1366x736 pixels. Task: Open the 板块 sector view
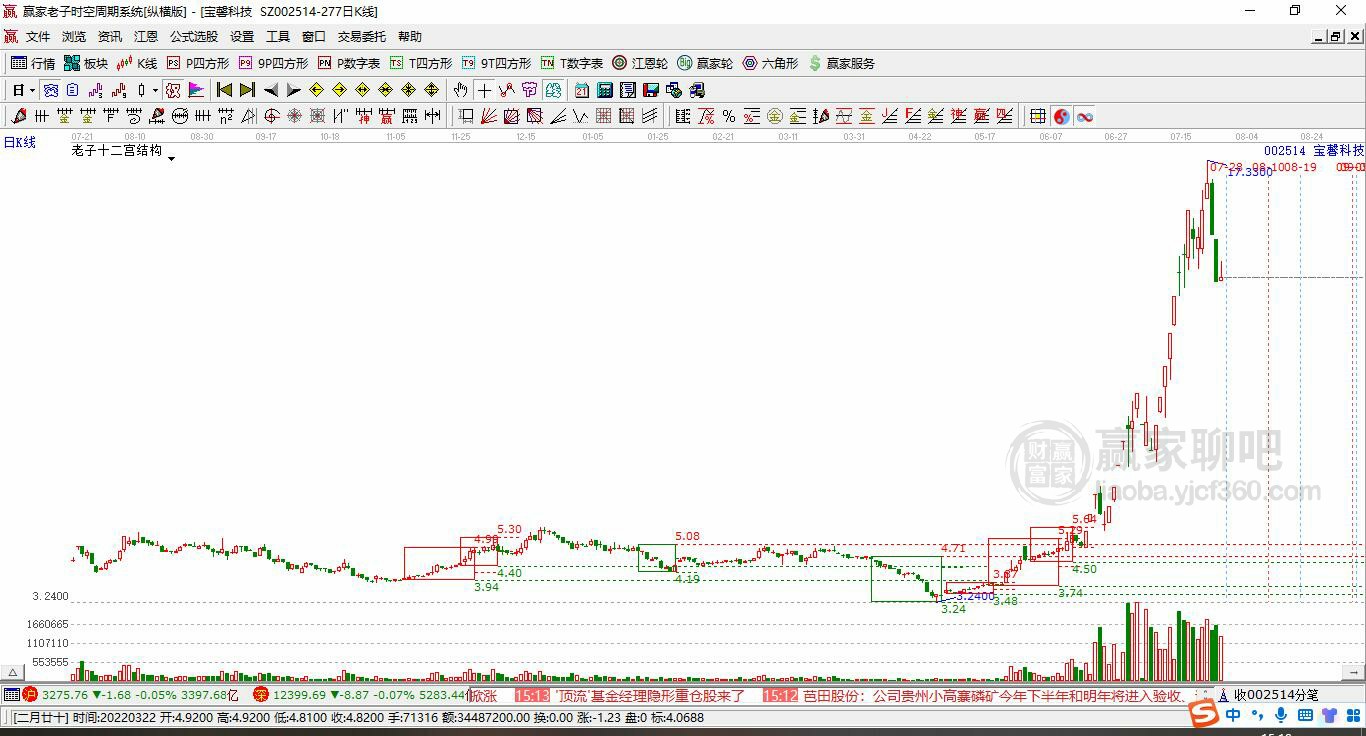click(x=86, y=63)
